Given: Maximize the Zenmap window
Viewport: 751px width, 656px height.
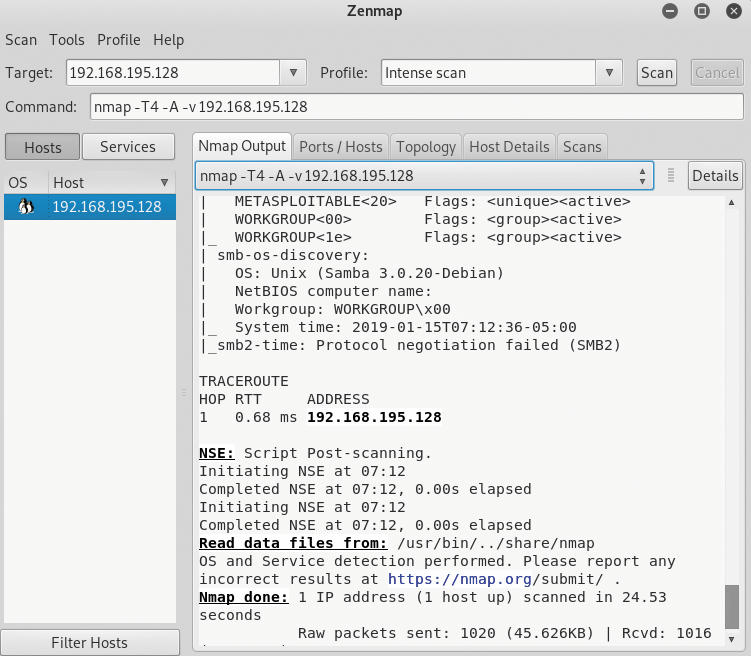Looking at the screenshot, I should (x=702, y=11).
